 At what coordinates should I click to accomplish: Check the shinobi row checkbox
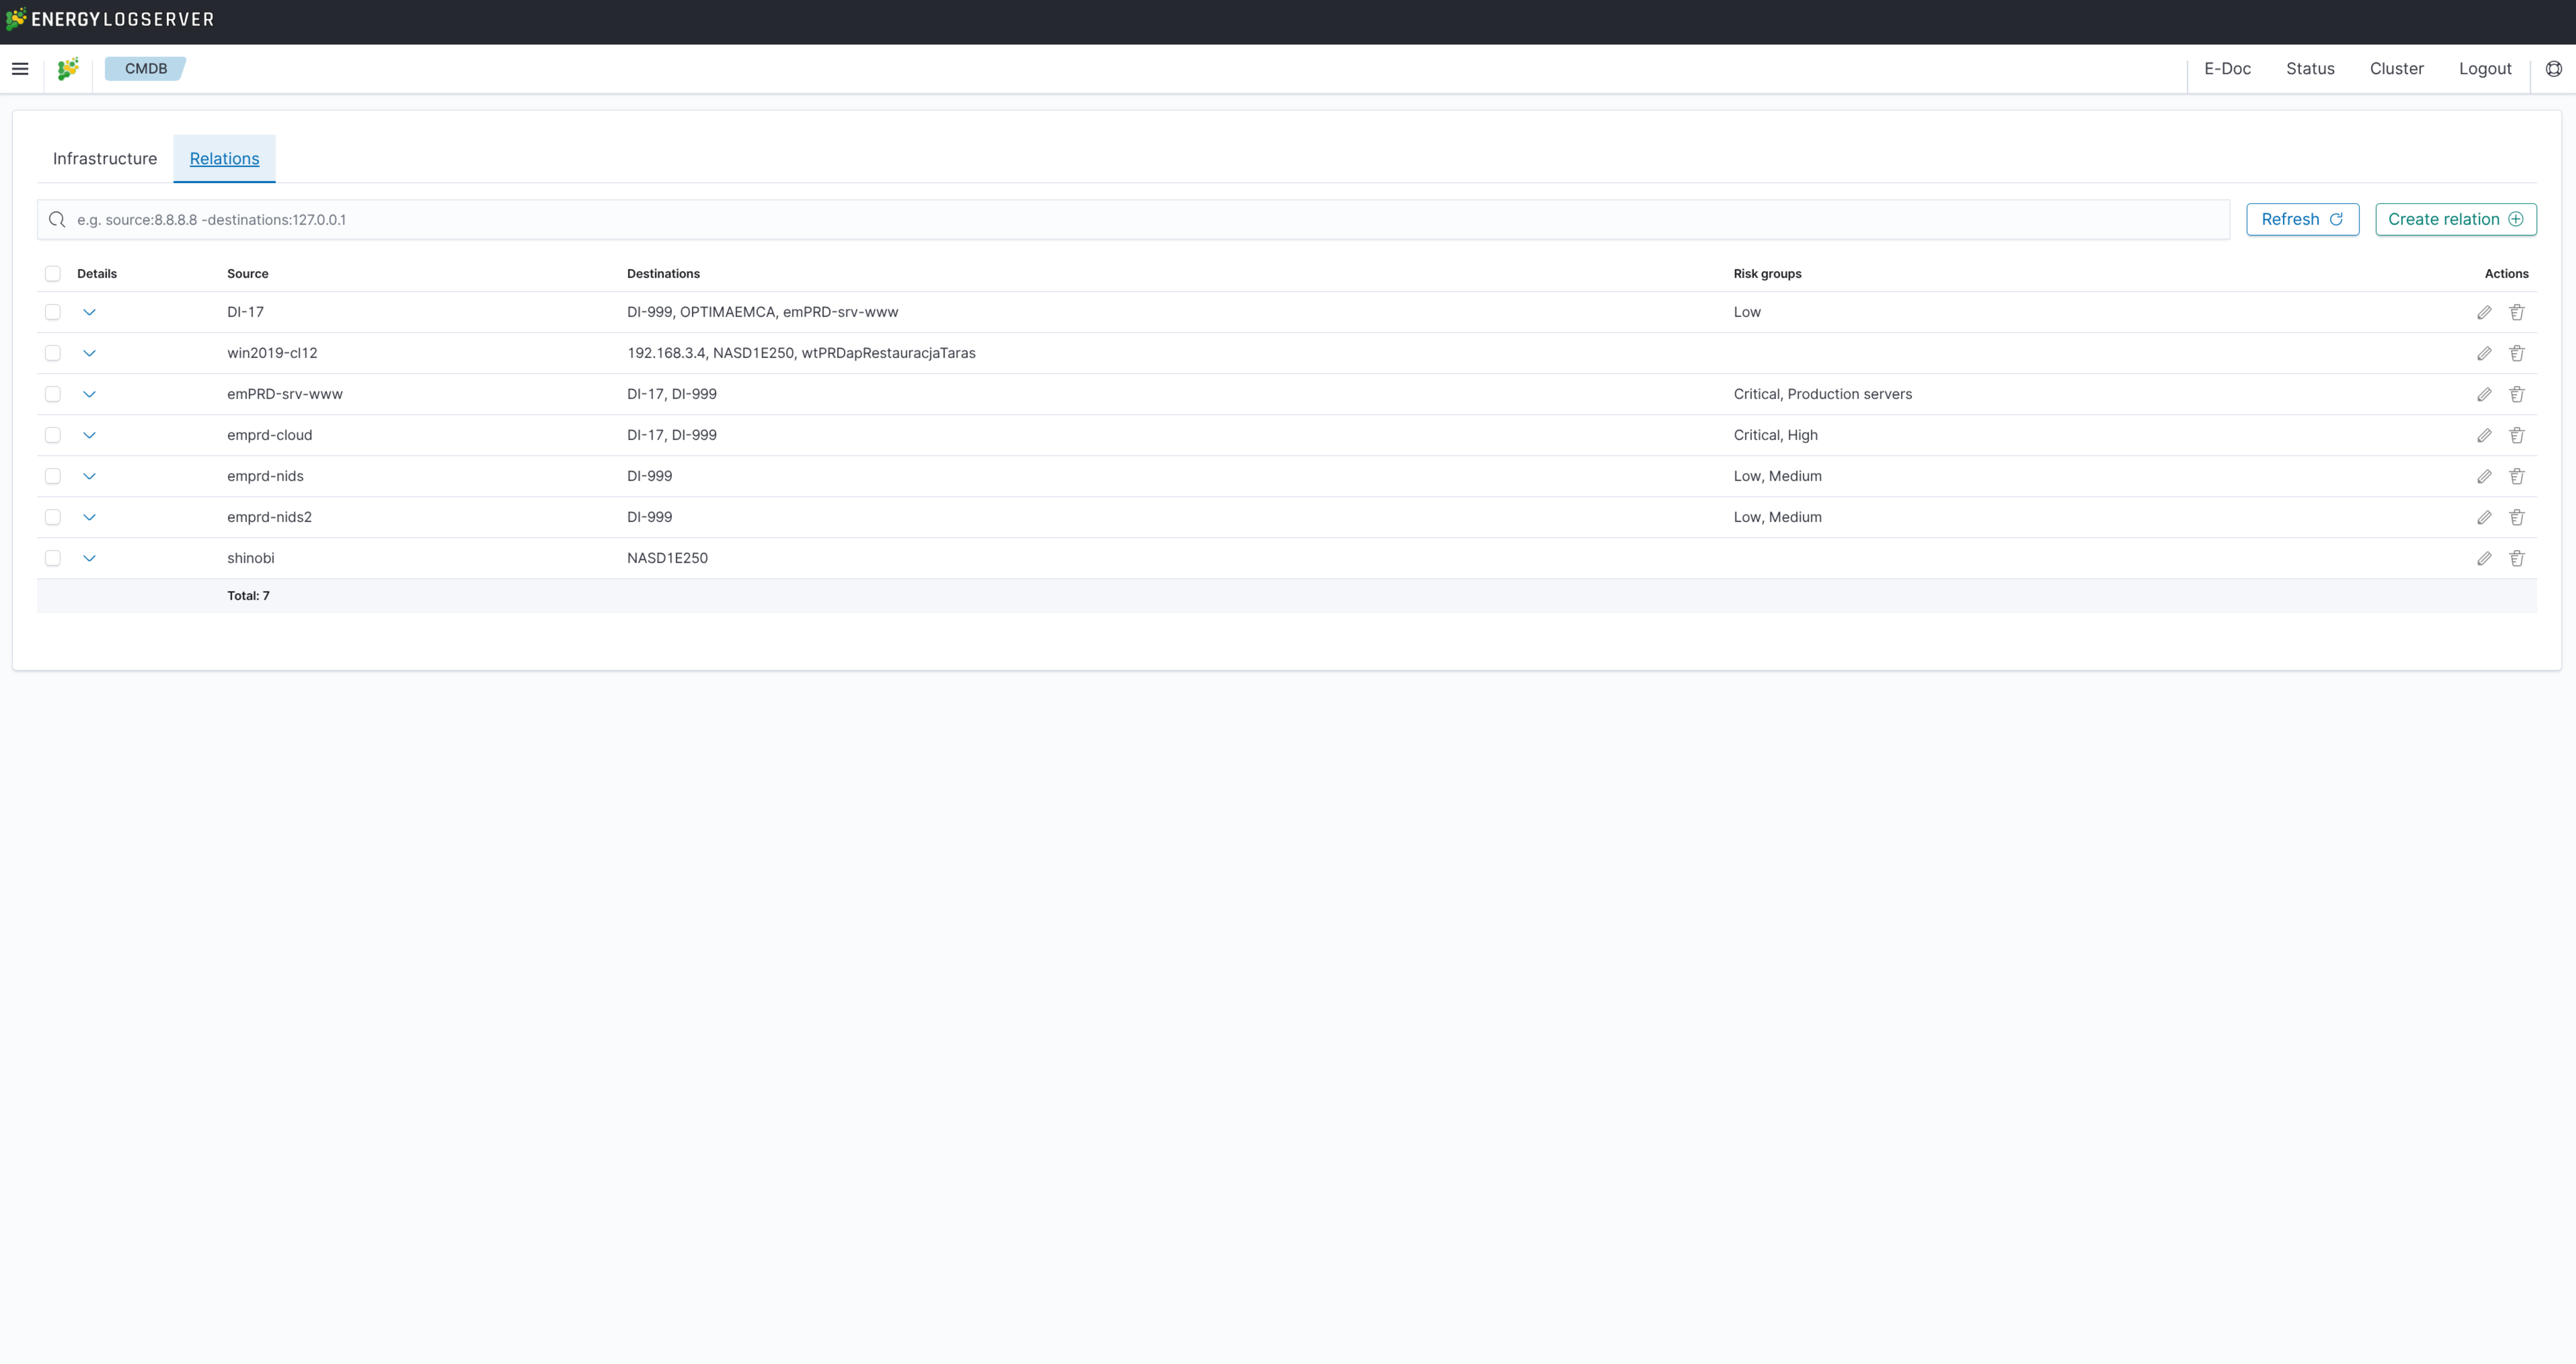[53, 558]
